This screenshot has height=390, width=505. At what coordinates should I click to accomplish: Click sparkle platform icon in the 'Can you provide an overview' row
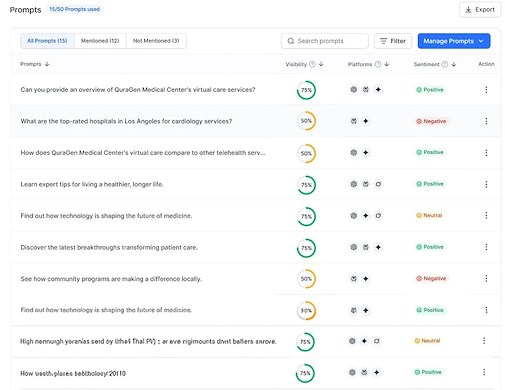coord(378,89)
